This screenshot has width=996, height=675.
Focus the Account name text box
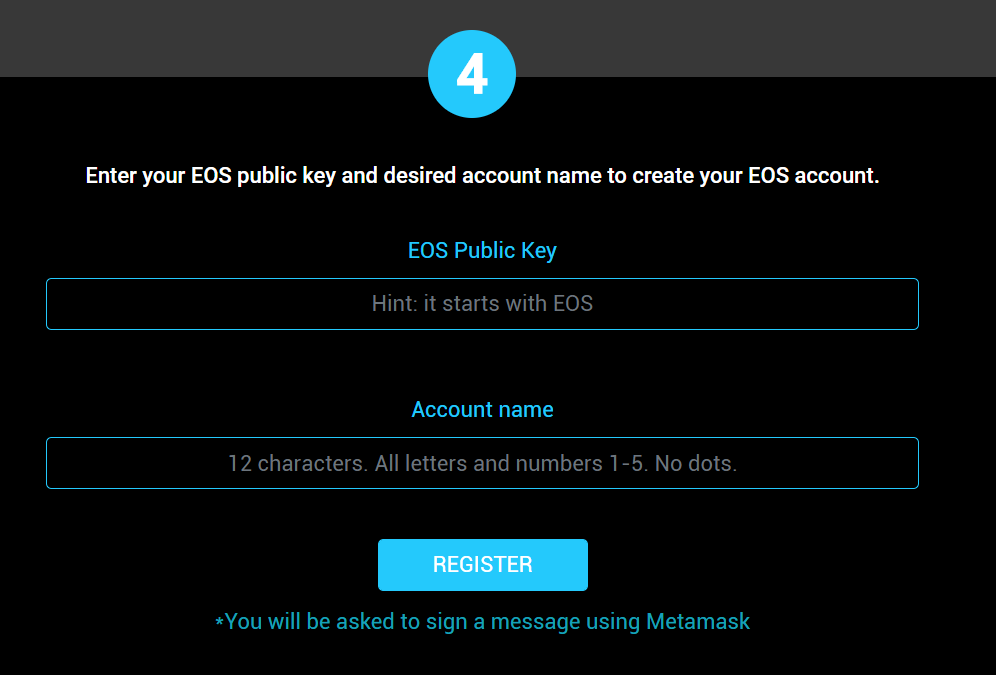point(482,463)
